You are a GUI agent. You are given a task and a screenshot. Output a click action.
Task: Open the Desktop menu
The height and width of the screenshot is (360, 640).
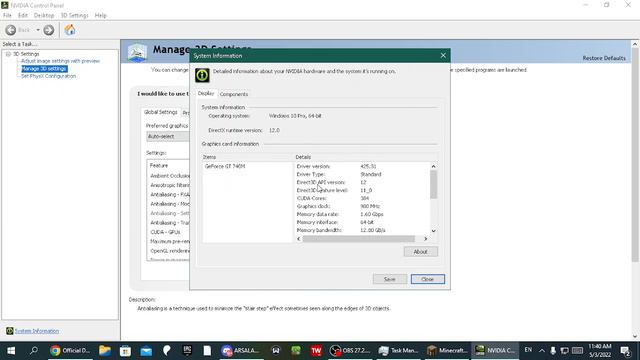(44, 15)
